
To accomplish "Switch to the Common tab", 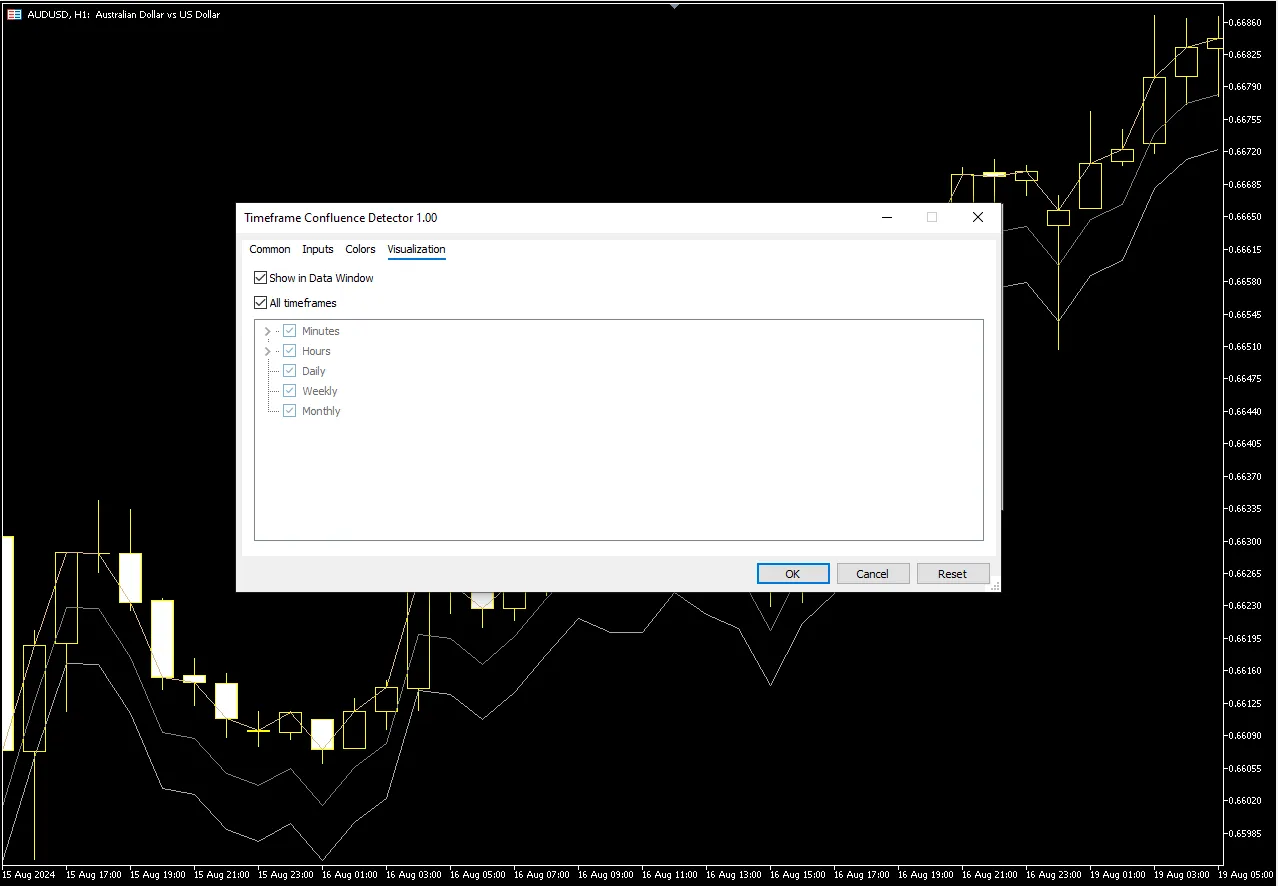I will click(x=270, y=249).
